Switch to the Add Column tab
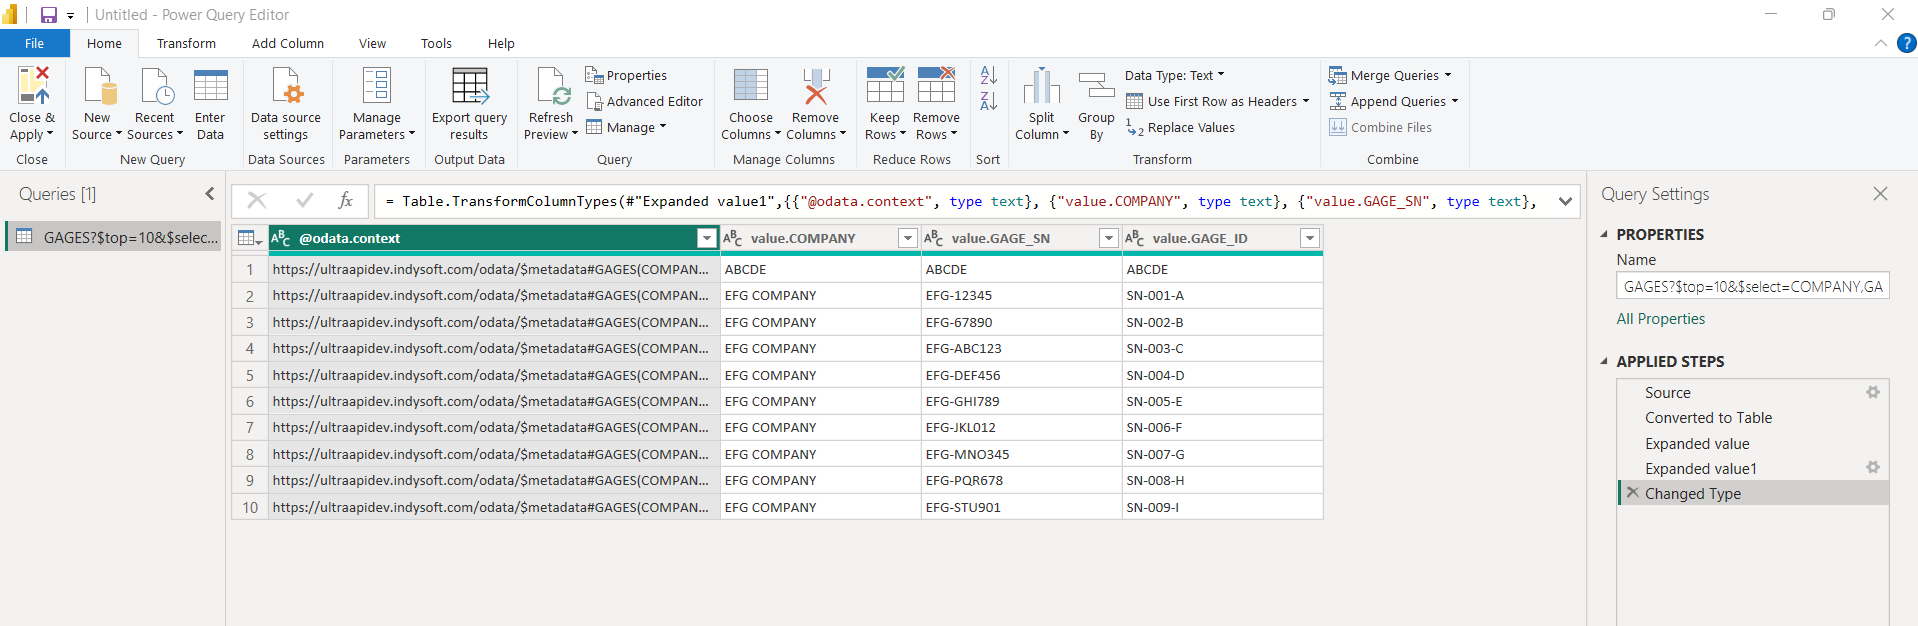Screen dimensions: 1918x626 point(288,43)
